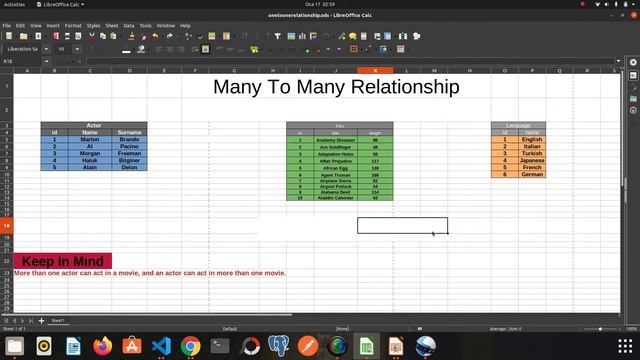640x360 pixels.
Task: Open the Paste options dropdown arrow
Action: 120,36
